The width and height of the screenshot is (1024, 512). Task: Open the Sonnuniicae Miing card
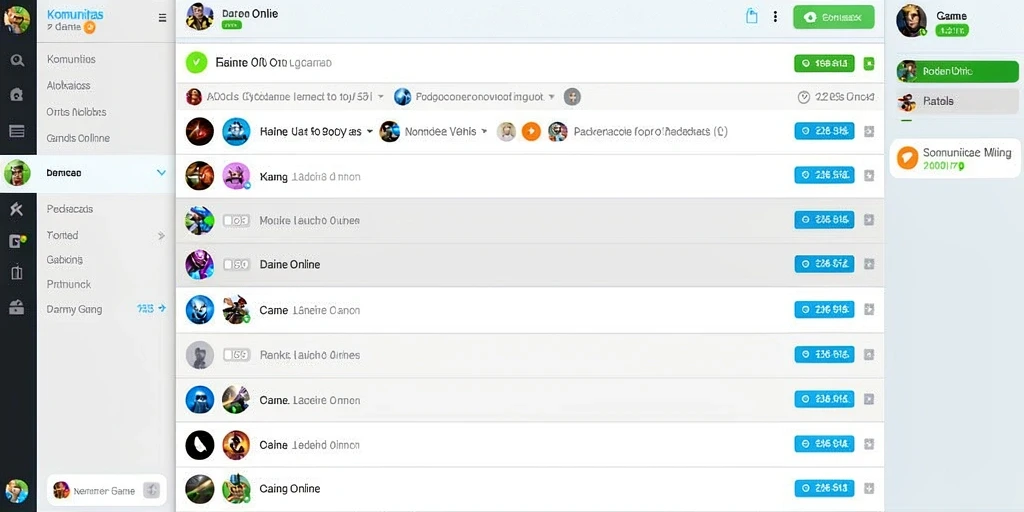pyautogui.click(x=955, y=158)
